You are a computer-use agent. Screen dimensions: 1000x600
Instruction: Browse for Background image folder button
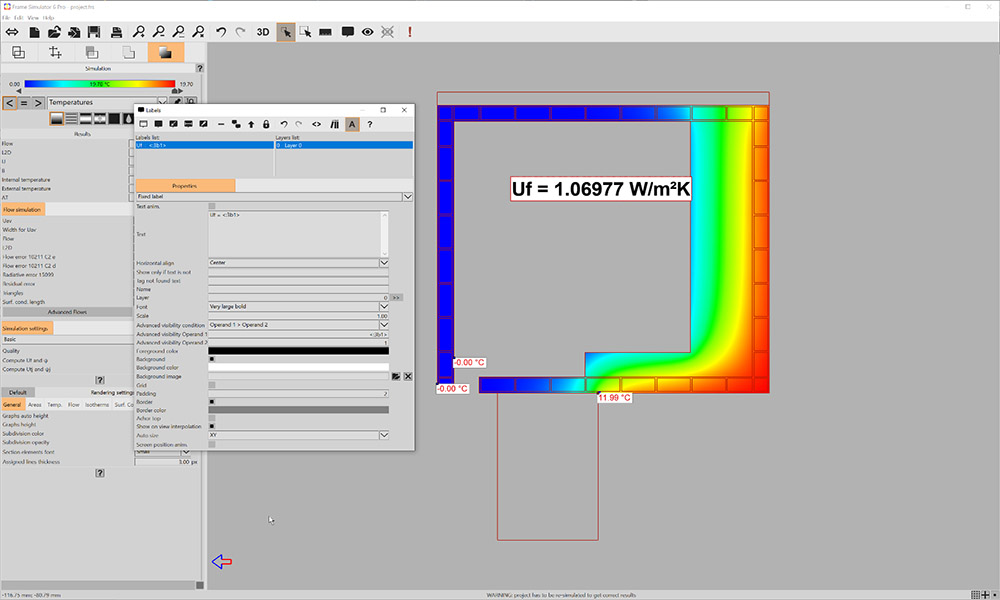[396, 377]
